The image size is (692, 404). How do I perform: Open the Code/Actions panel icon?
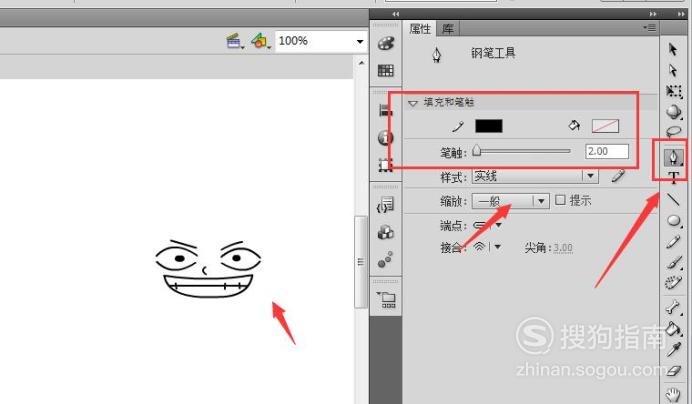point(385,205)
